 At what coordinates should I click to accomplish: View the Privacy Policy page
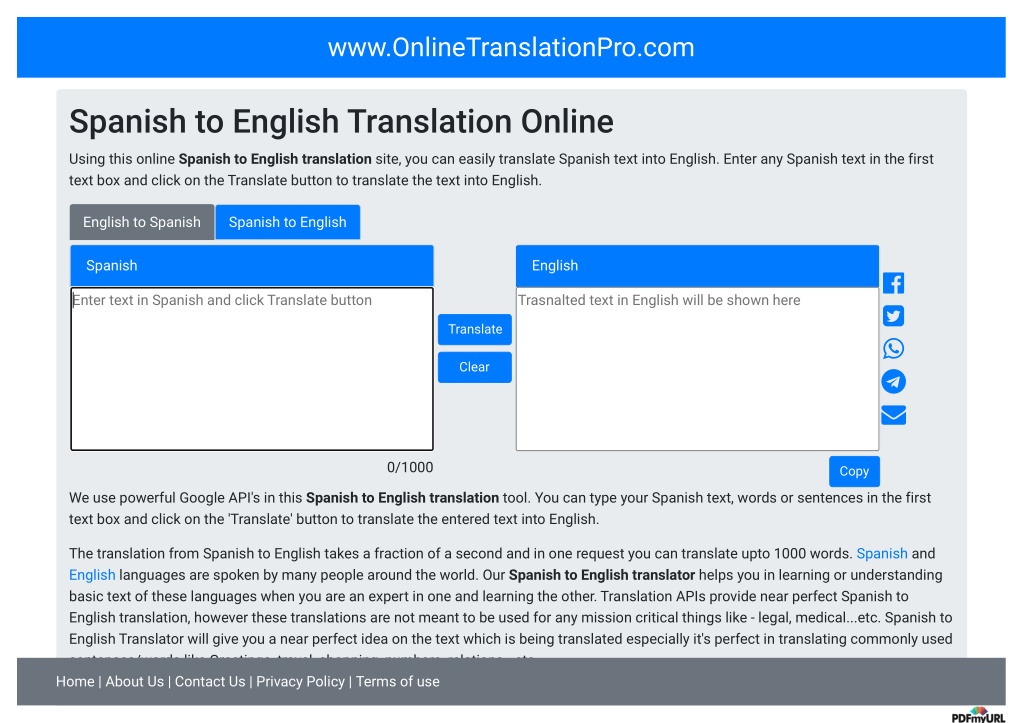click(x=300, y=681)
